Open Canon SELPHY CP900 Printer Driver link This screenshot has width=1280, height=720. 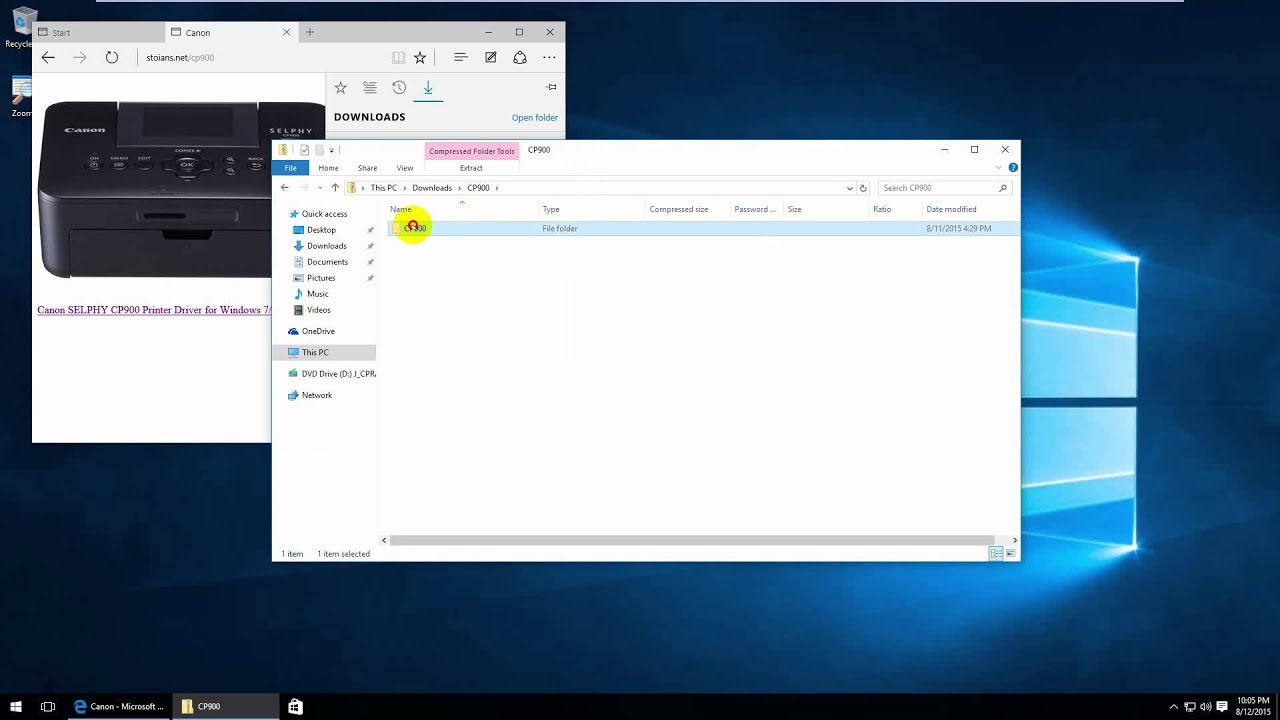pos(154,310)
